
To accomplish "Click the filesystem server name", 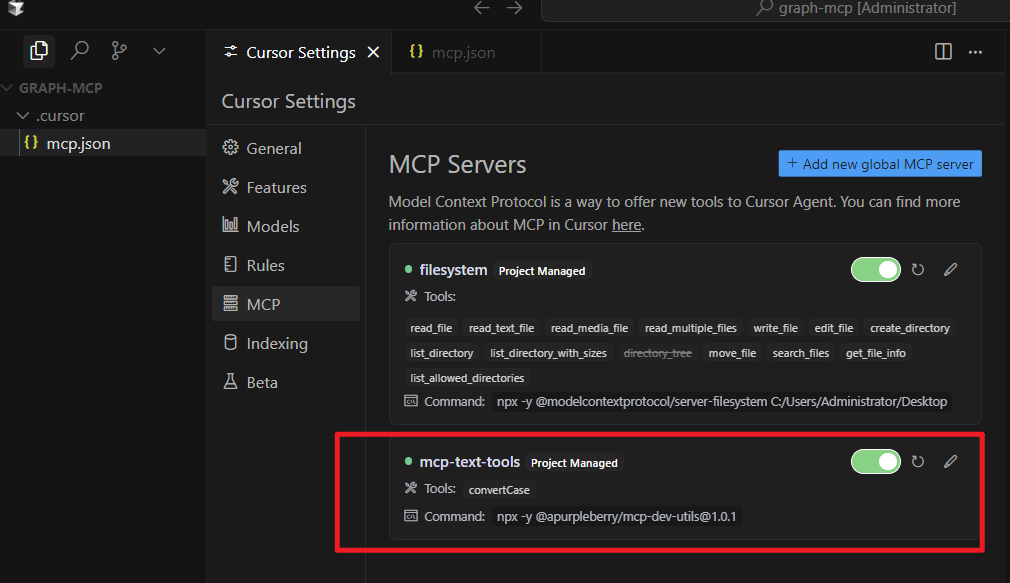I will [x=453, y=270].
